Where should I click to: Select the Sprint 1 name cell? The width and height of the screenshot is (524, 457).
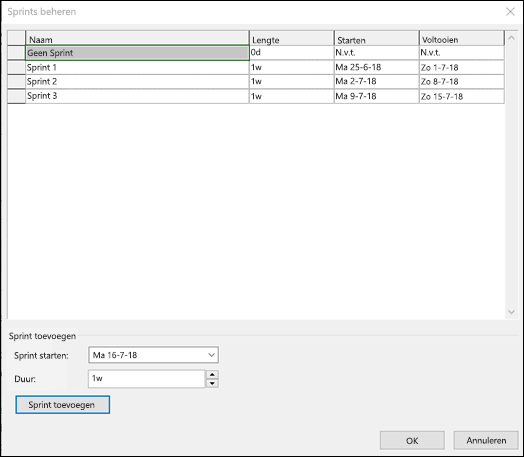[x=137, y=67]
